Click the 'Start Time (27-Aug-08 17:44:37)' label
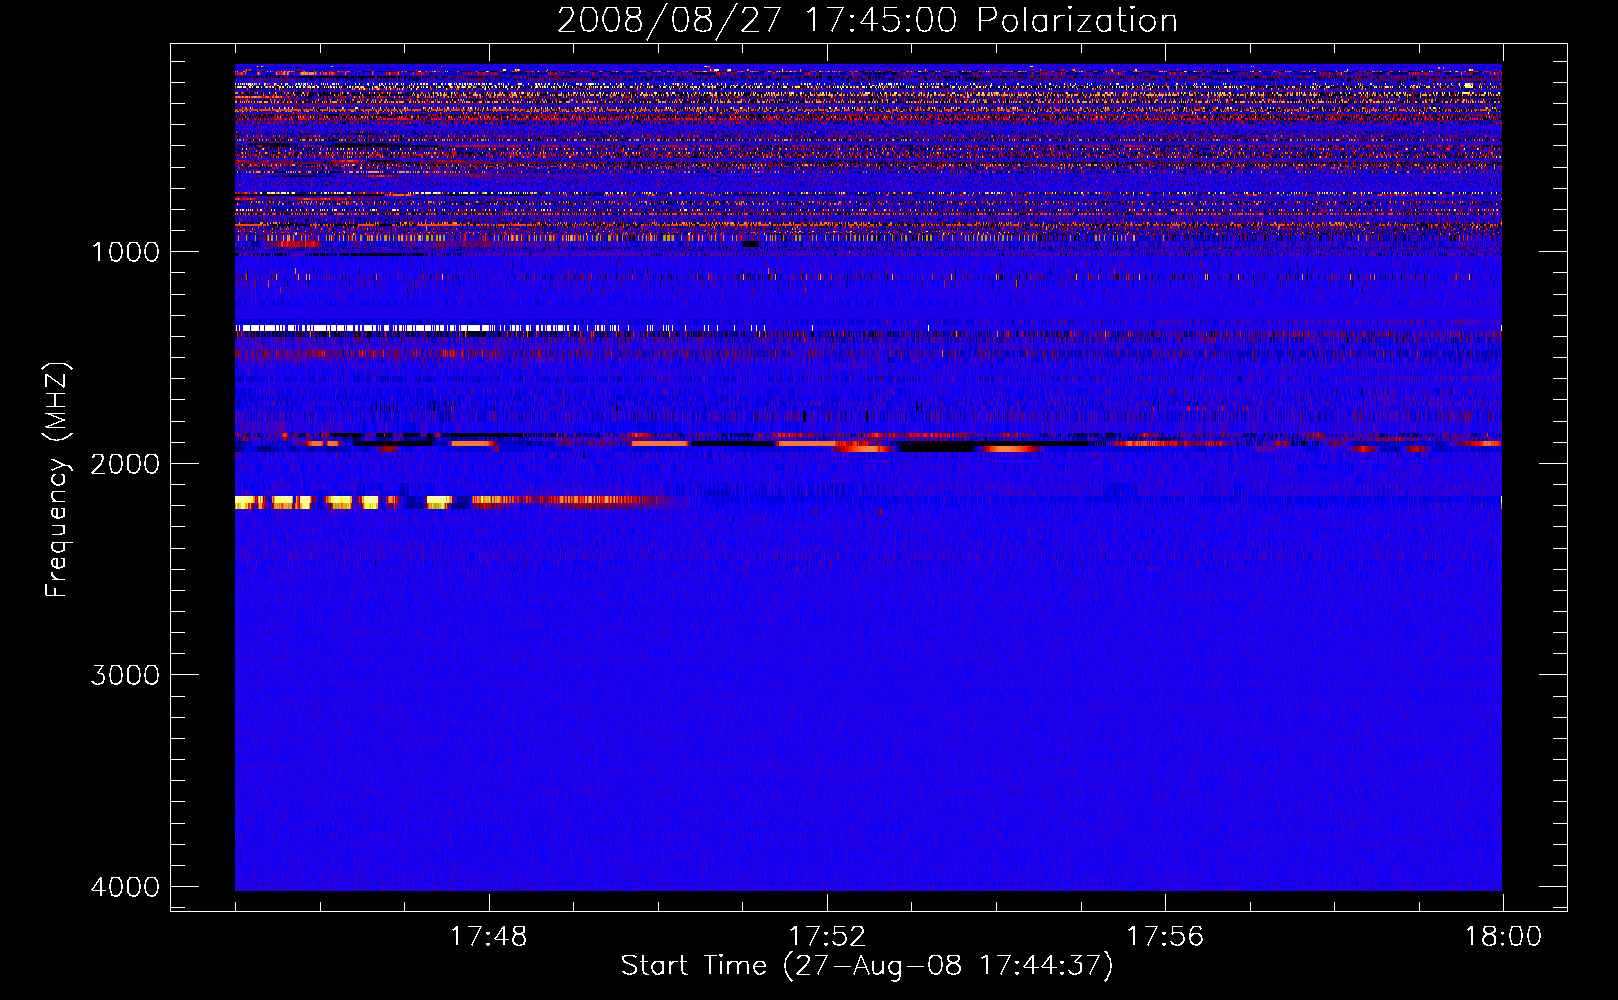Screen dimensions: 1618x1000 [867, 966]
